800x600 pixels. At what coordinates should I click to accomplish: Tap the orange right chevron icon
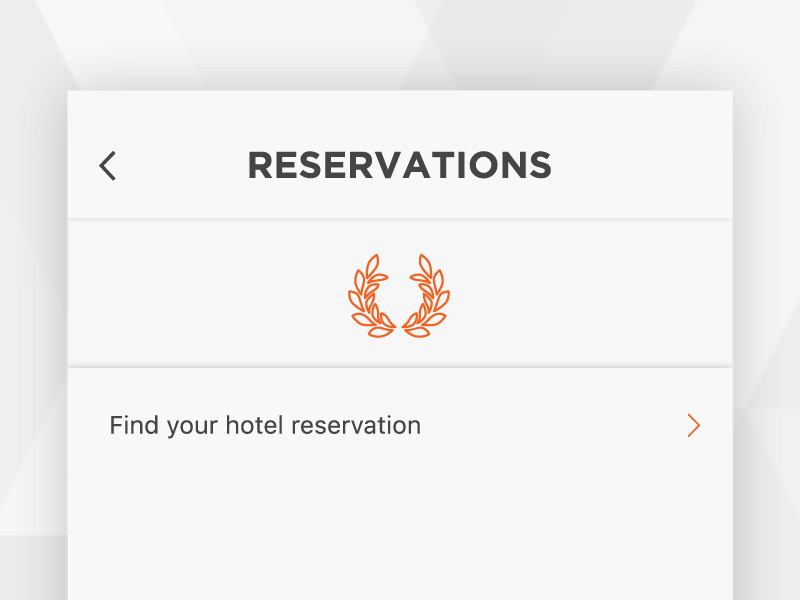694,426
